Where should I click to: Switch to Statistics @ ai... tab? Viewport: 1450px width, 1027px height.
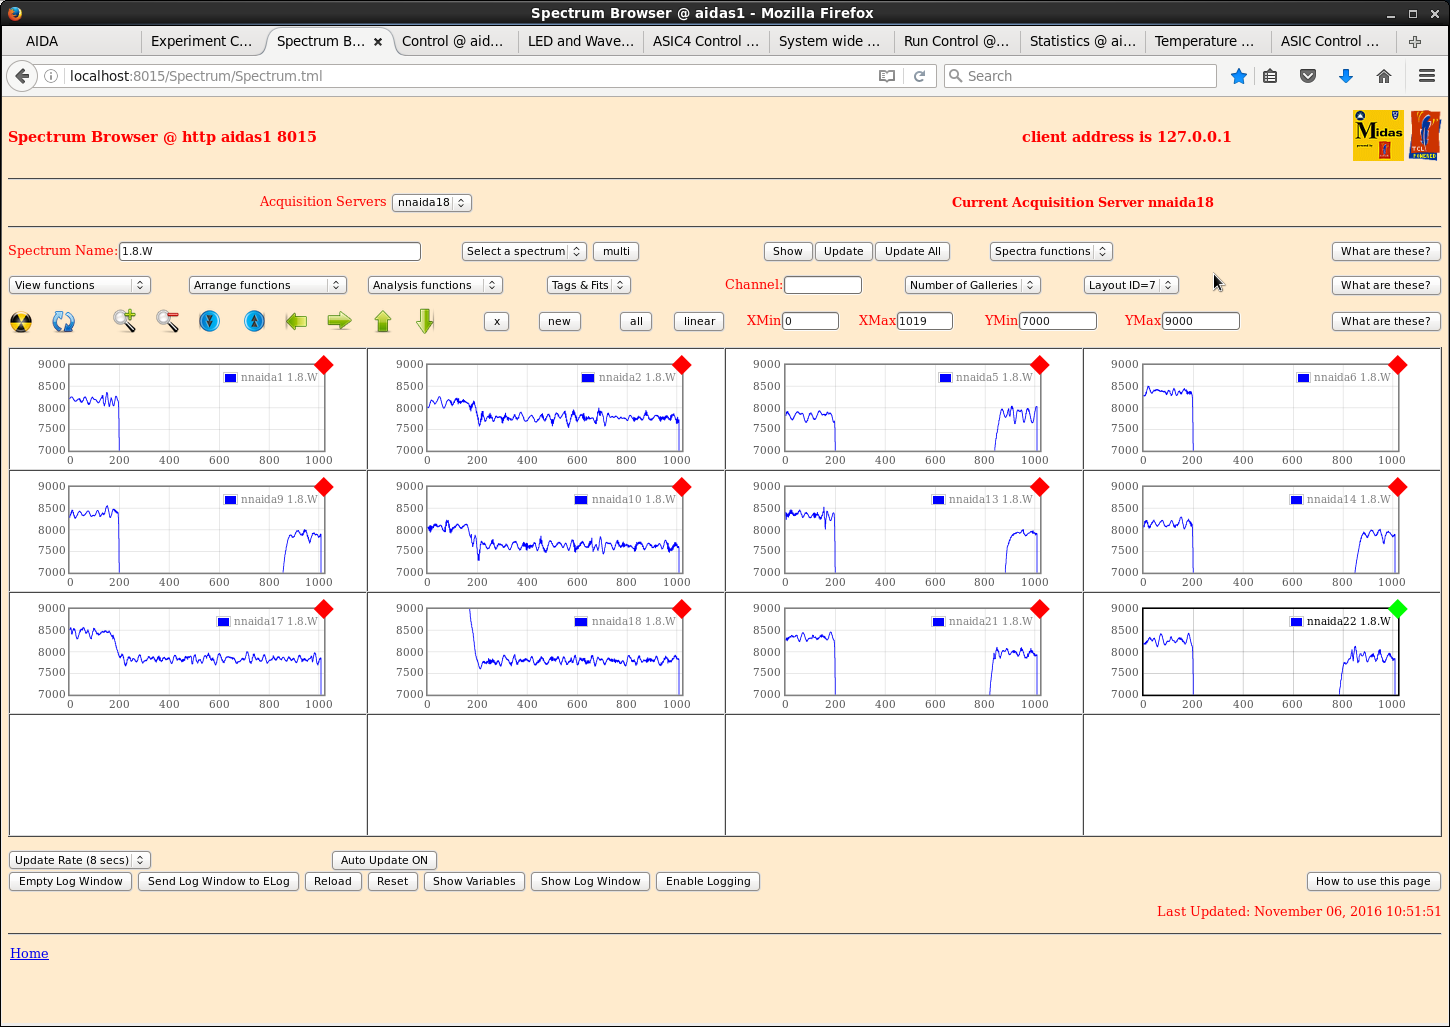pos(1083,41)
